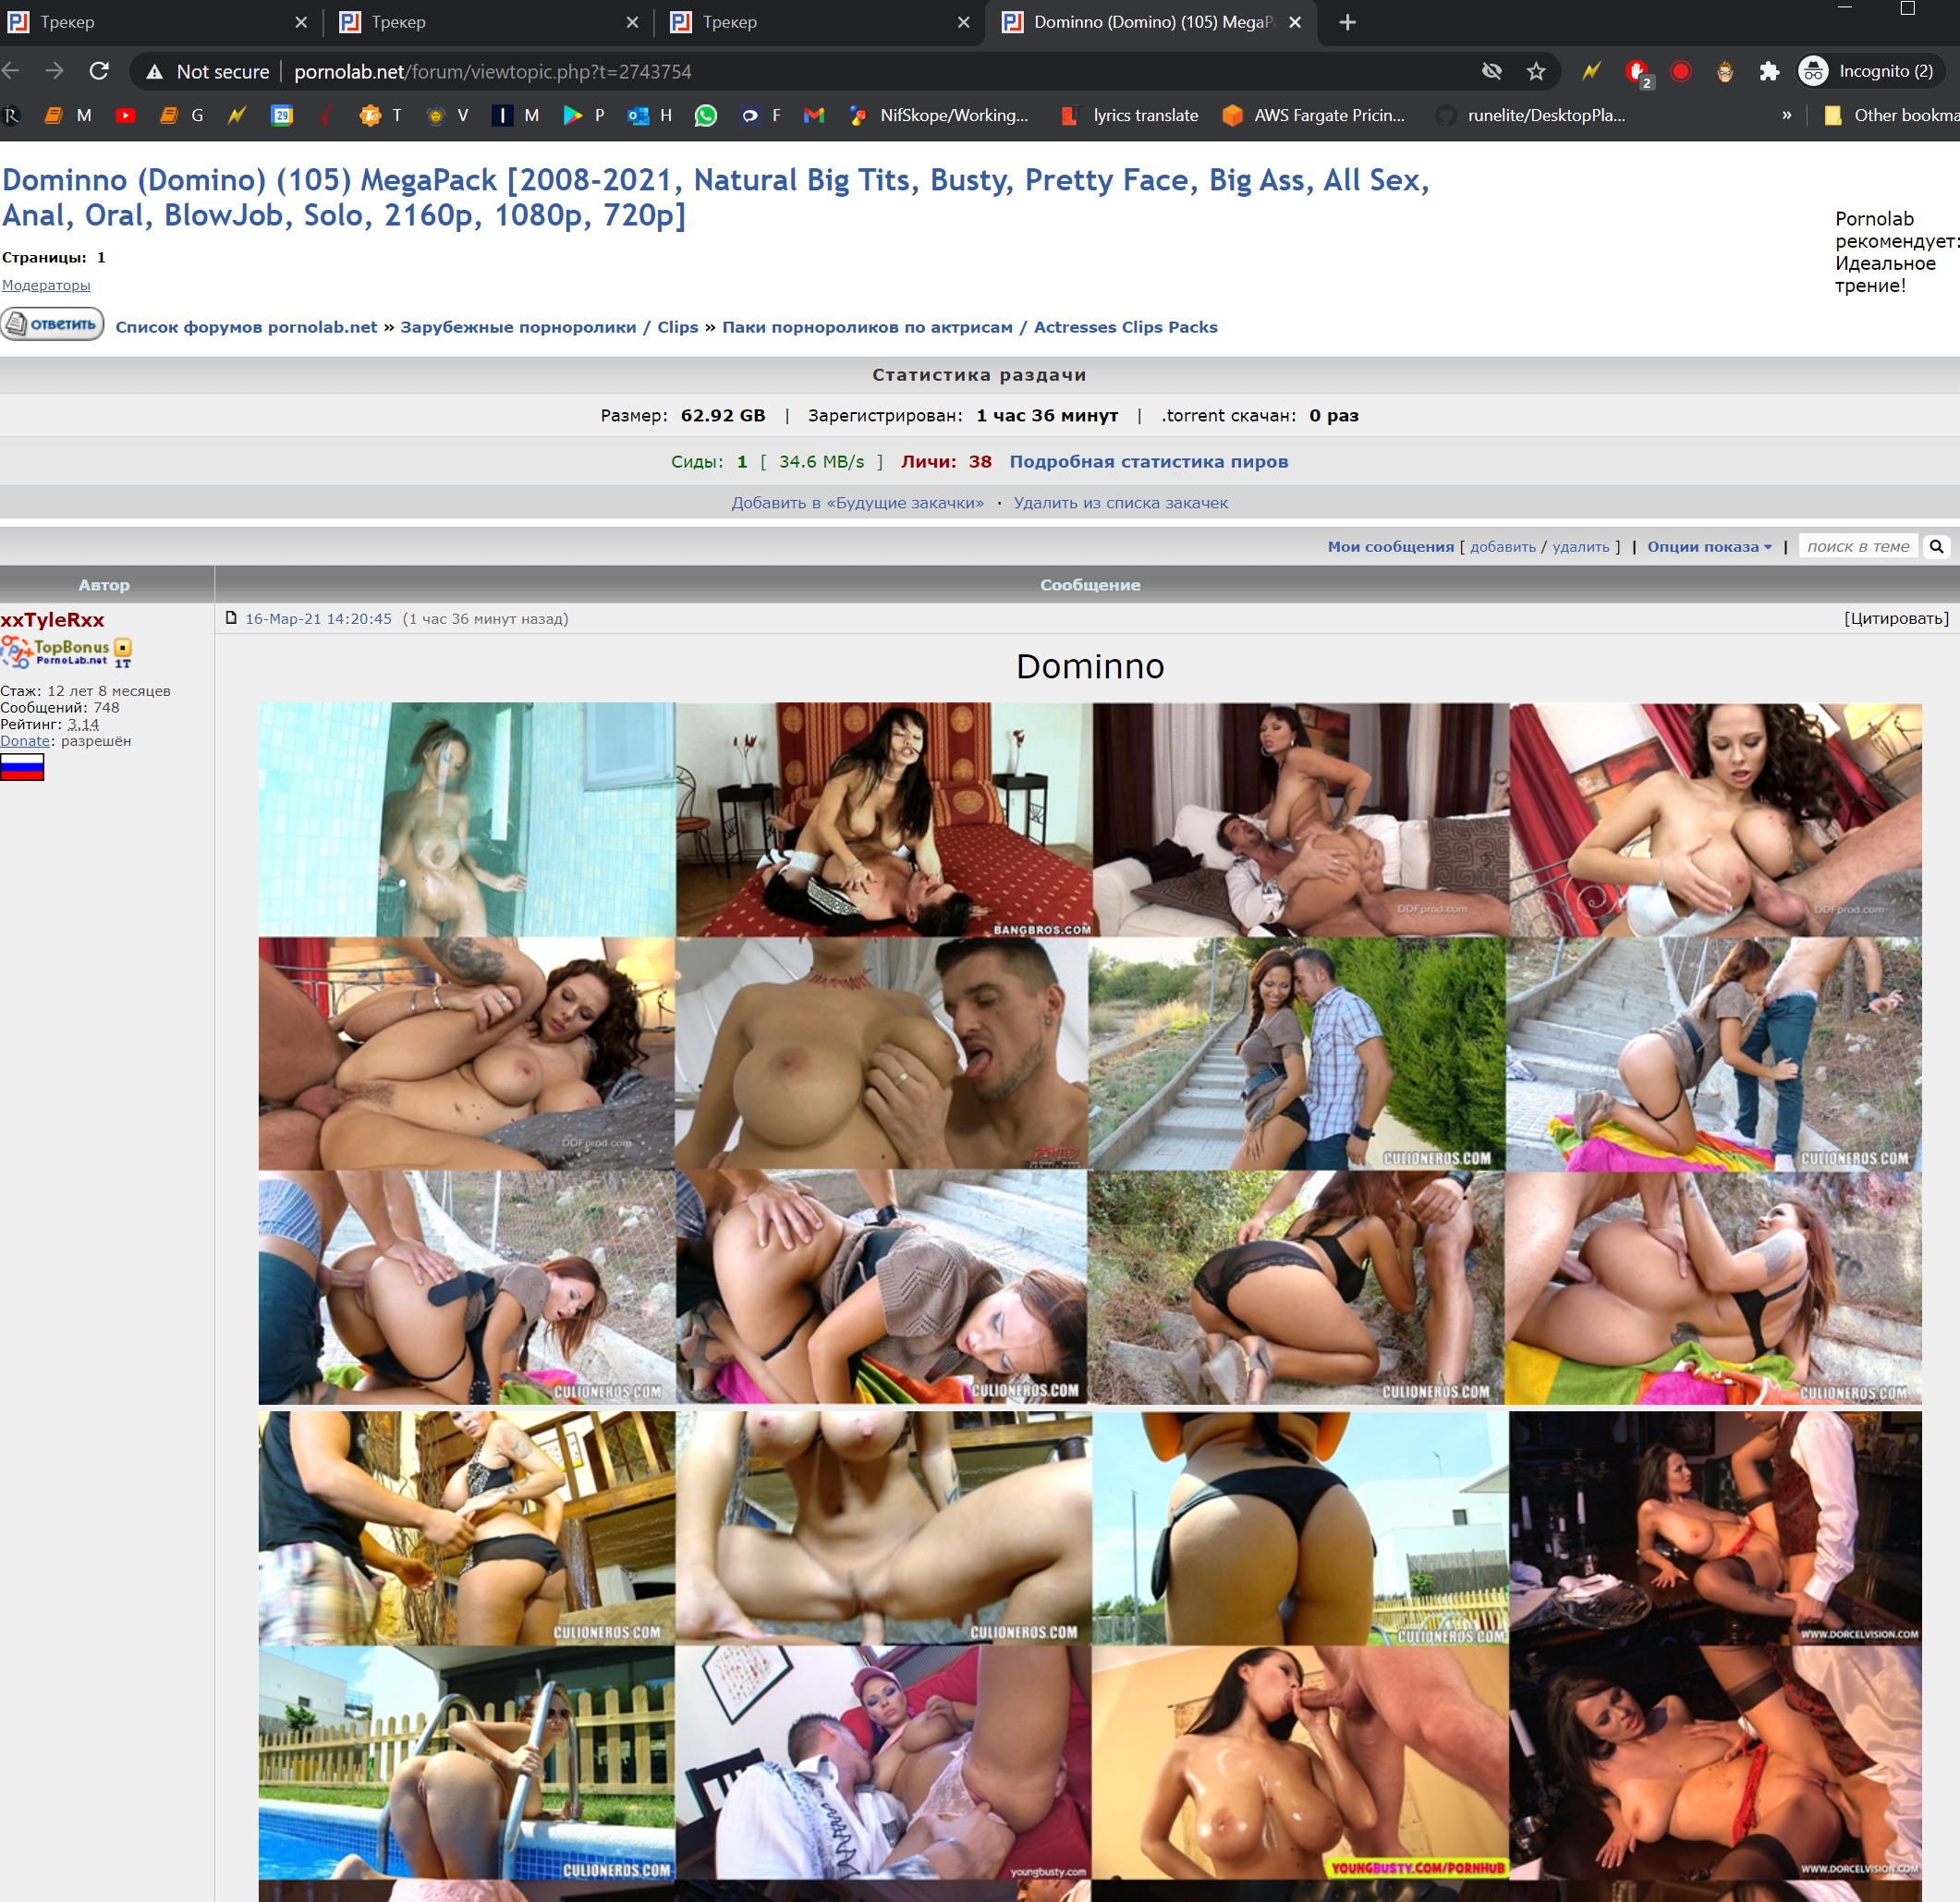Click the добавить link beside Мои сообщения

[1502, 547]
